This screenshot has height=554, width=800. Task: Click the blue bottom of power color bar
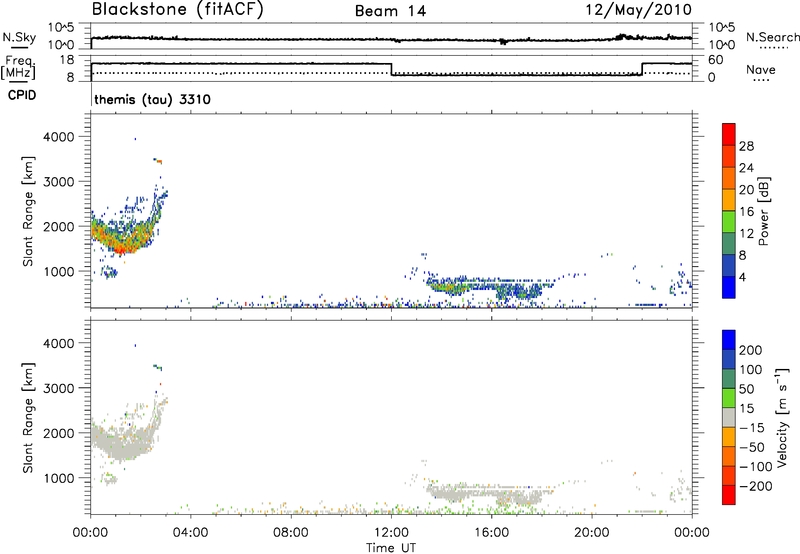729,287
